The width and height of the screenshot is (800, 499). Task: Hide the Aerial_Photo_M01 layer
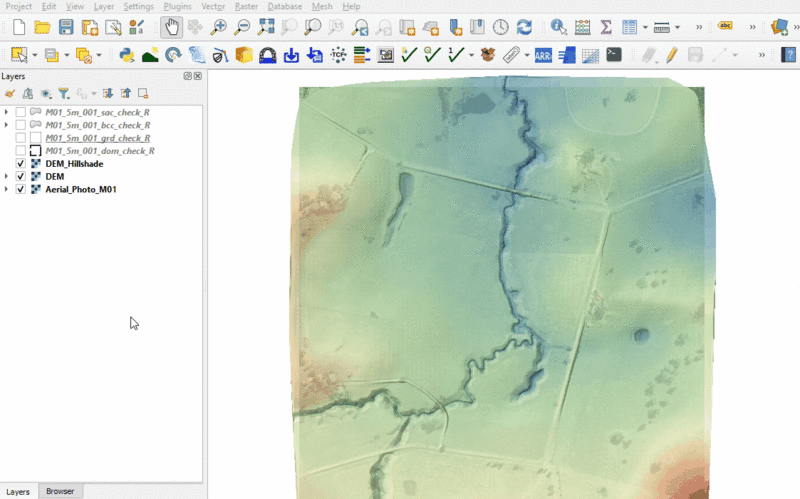[x=21, y=189]
